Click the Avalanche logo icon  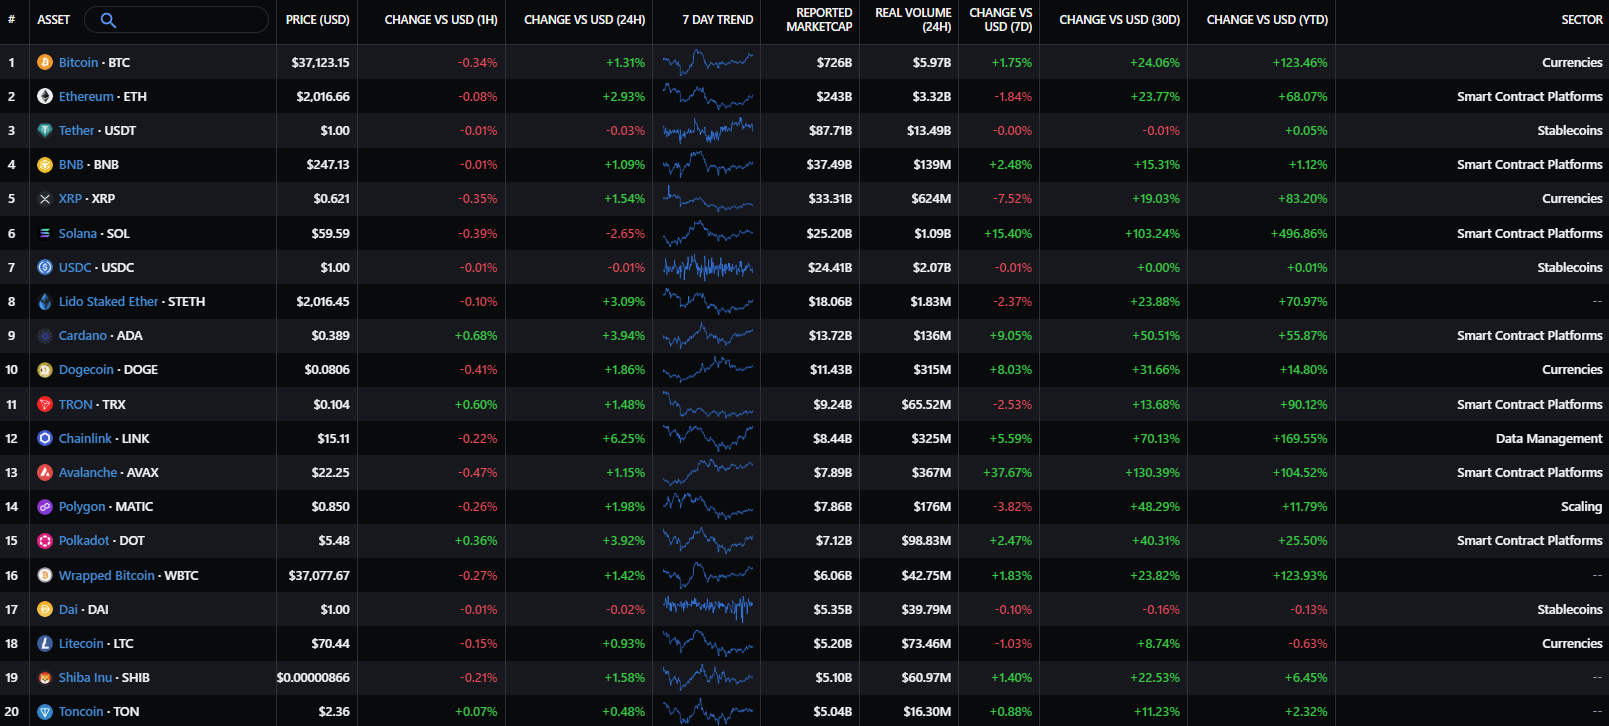pyautogui.click(x=45, y=473)
